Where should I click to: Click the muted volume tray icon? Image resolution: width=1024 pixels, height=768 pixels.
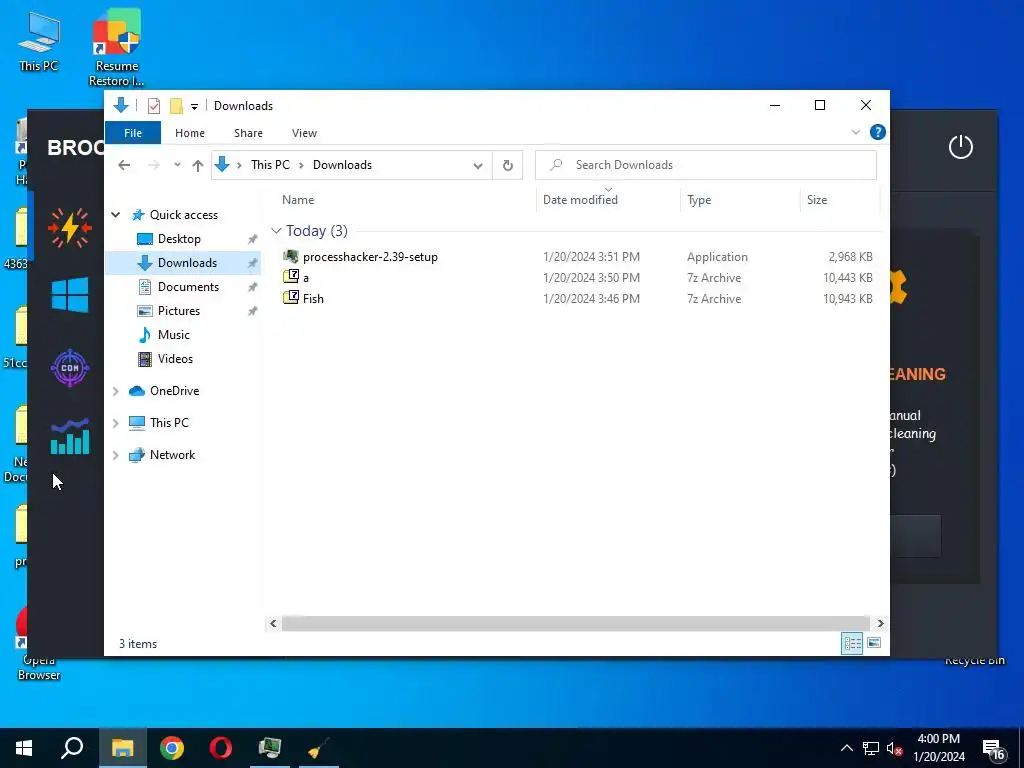click(895, 748)
